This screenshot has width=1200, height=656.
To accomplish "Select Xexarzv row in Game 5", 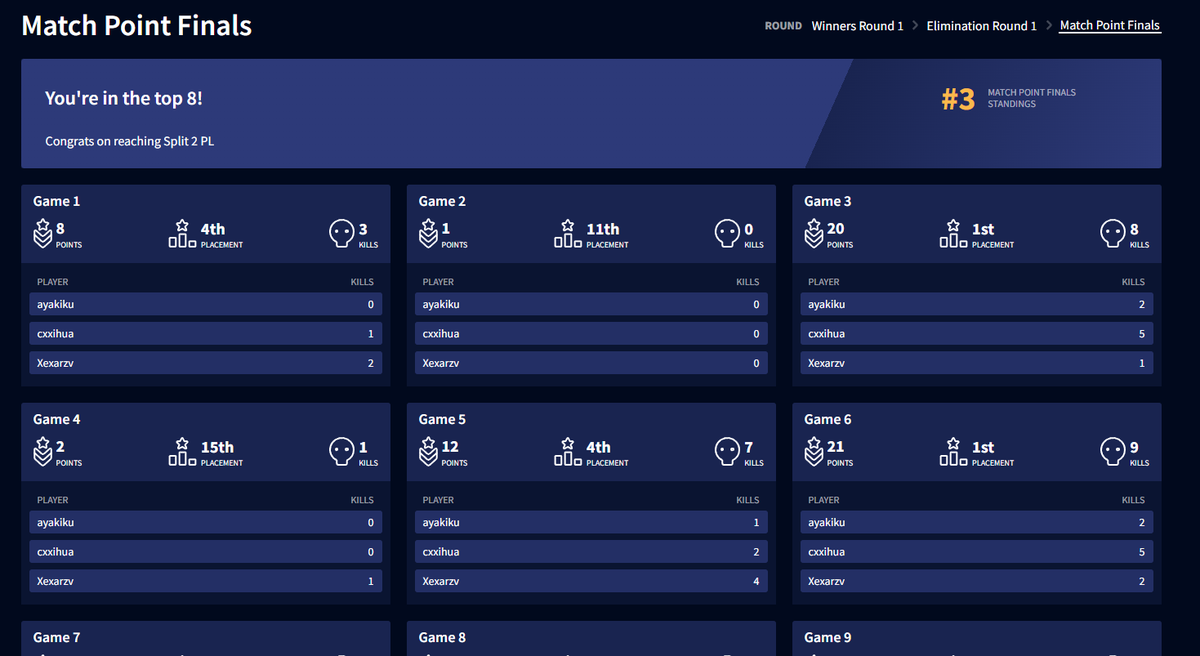I will [591, 581].
